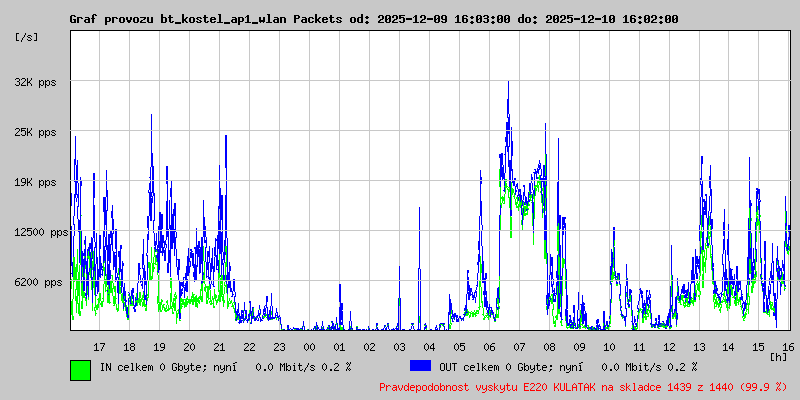
Task: Click the '17' hour tick label
Action: tap(99, 347)
